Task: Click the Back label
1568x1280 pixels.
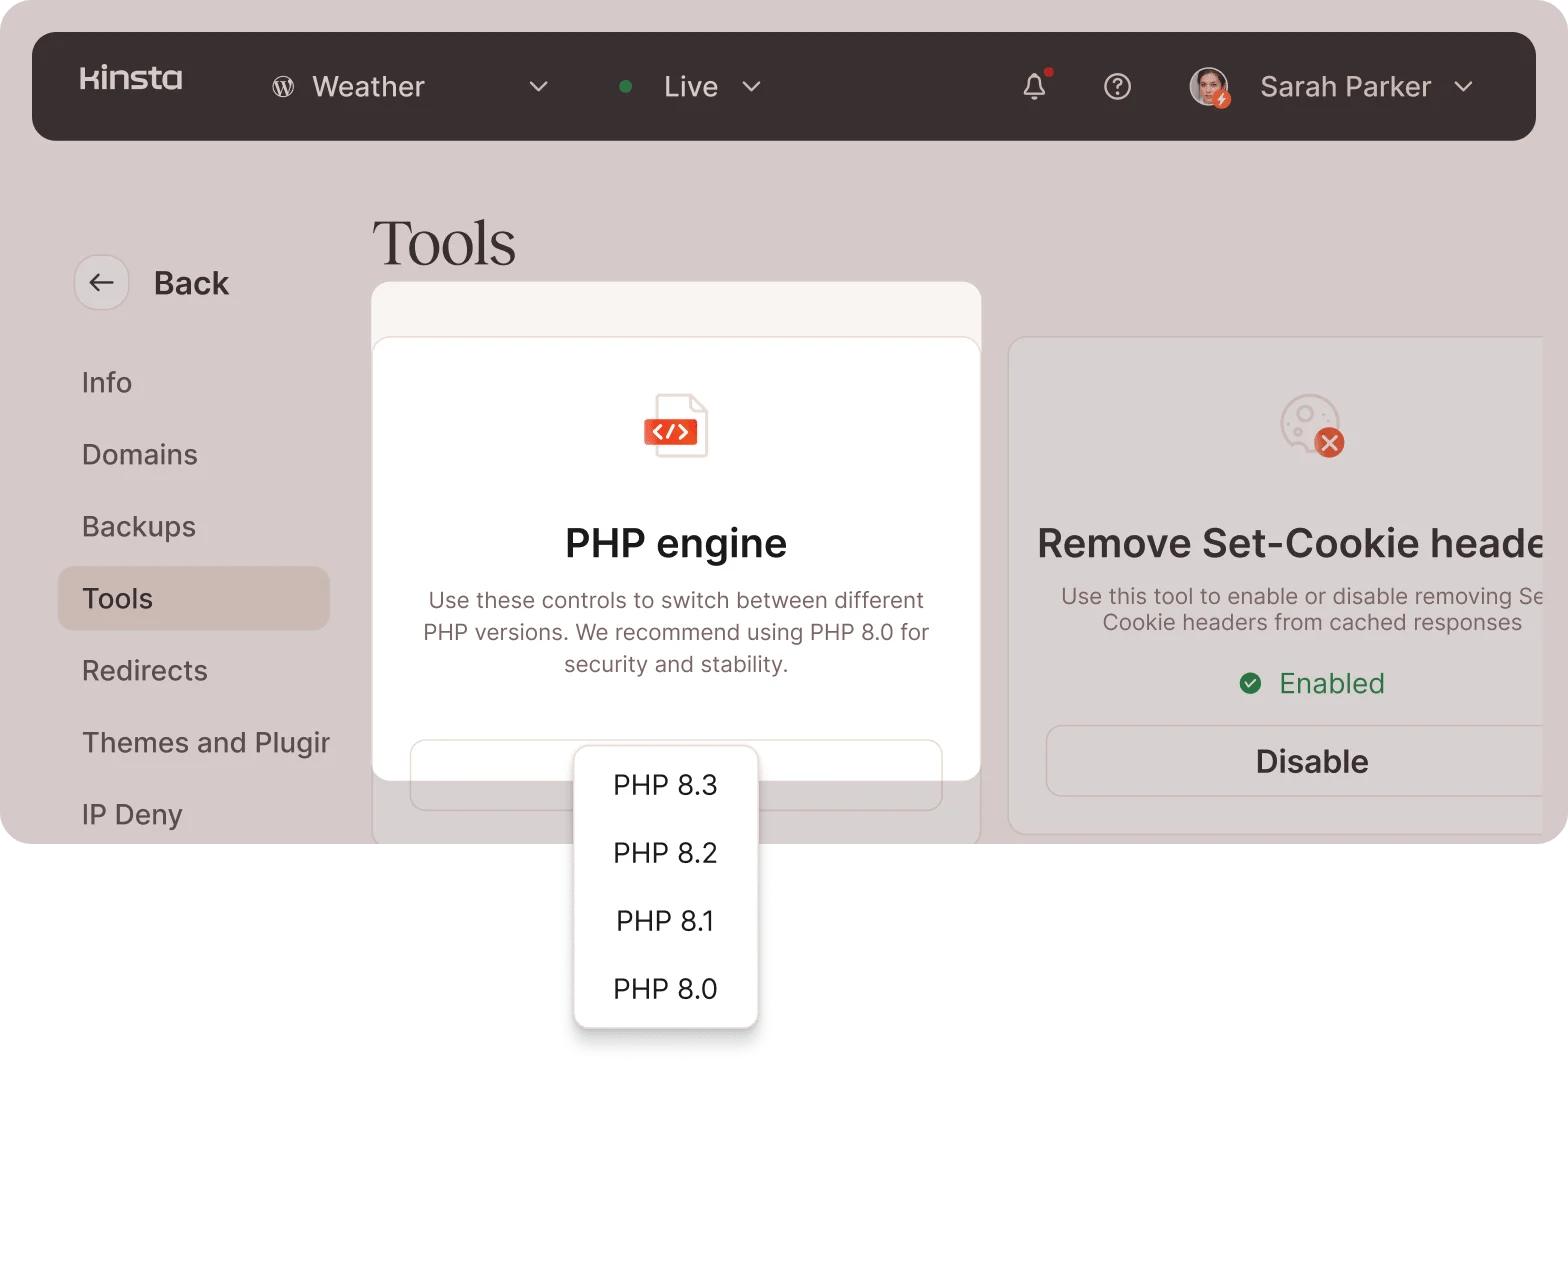Action: (x=191, y=284)
